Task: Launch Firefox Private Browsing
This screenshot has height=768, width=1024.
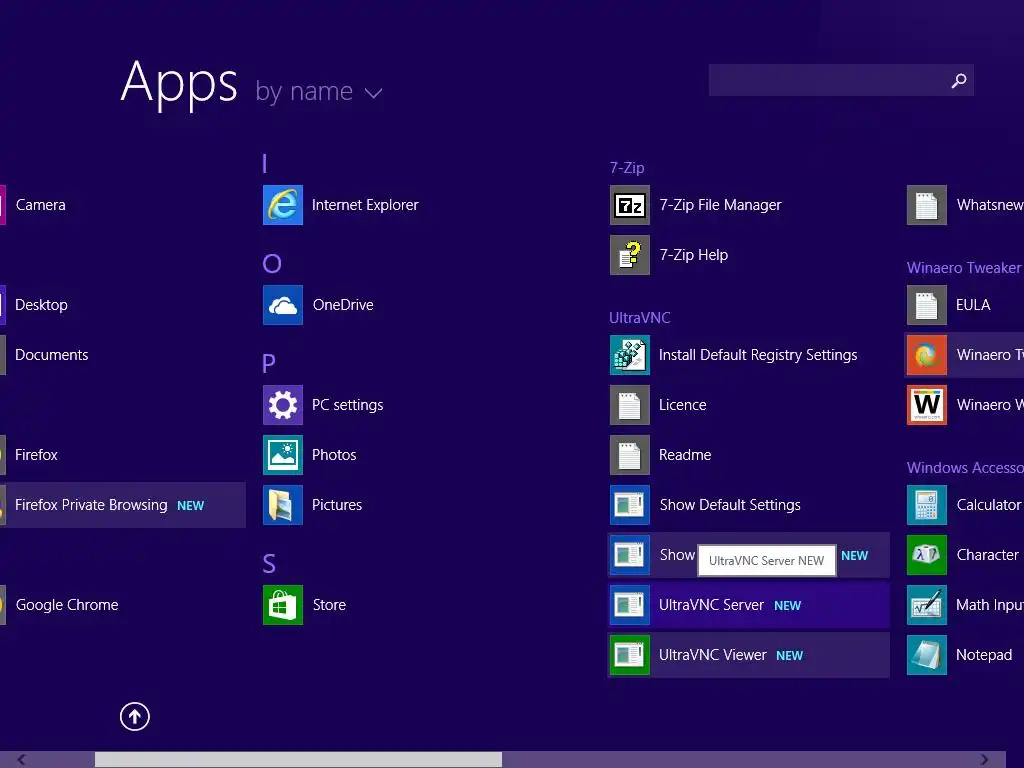Action: pos(123,505)
